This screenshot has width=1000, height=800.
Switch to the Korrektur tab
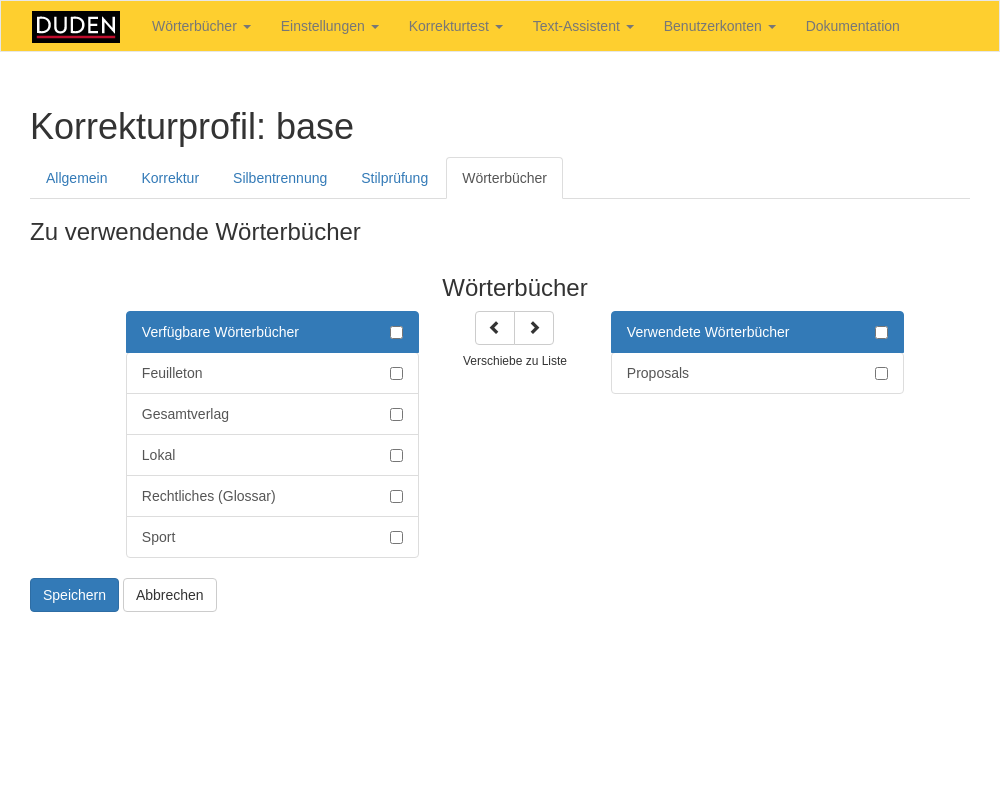170,178
